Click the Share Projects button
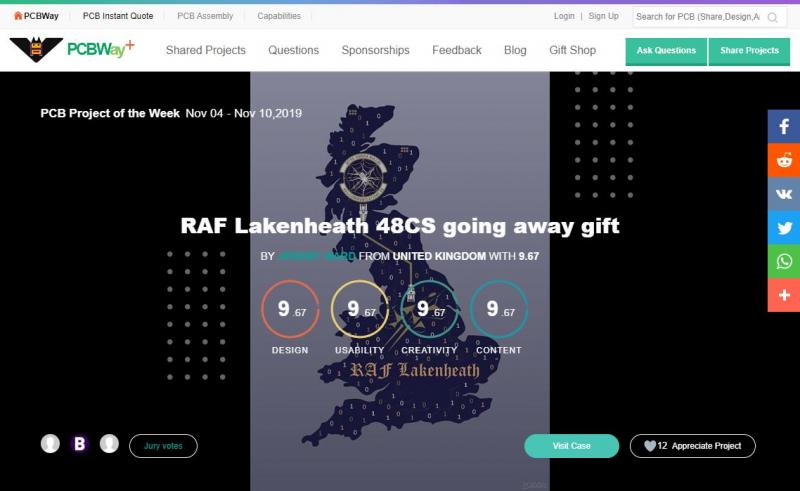Viewport: 800px width, 491px height. (x=749, y=51)
